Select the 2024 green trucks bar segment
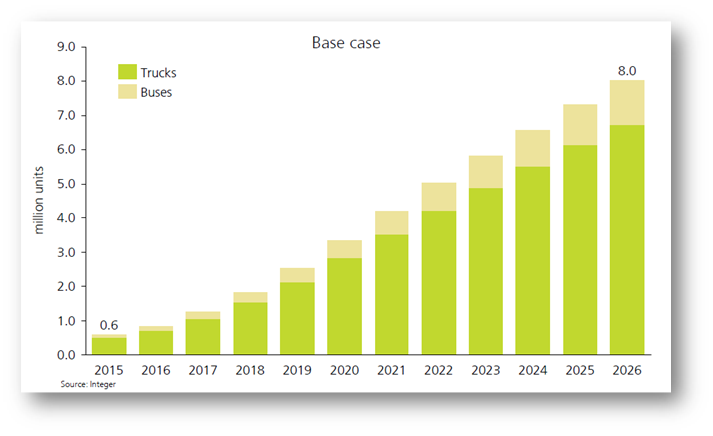This screenshot has height=436, width=713. 532,261
